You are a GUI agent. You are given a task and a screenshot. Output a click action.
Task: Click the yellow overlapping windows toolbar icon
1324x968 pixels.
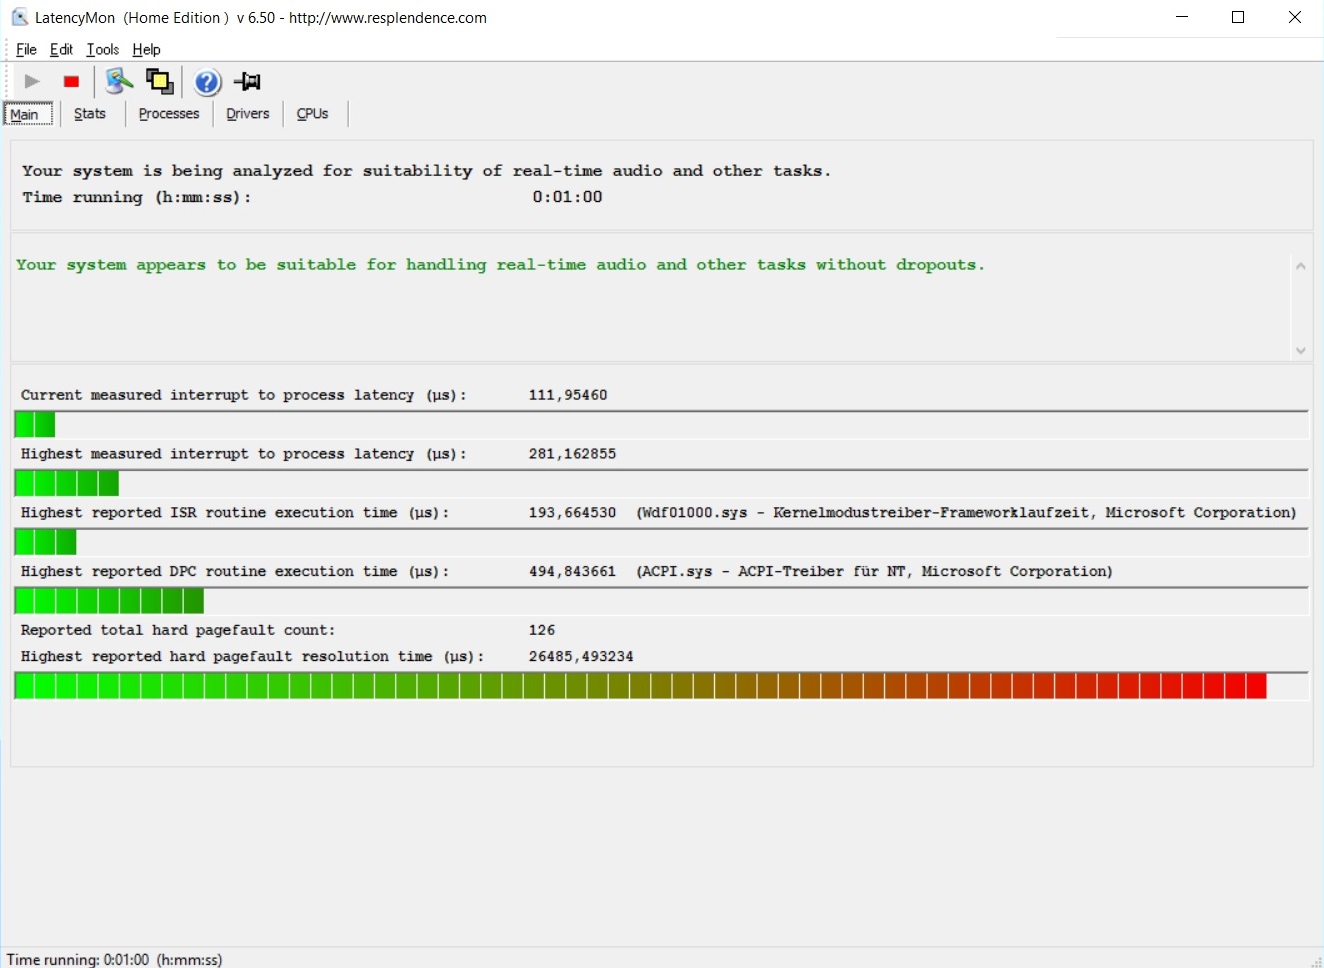tap(160, 81)
